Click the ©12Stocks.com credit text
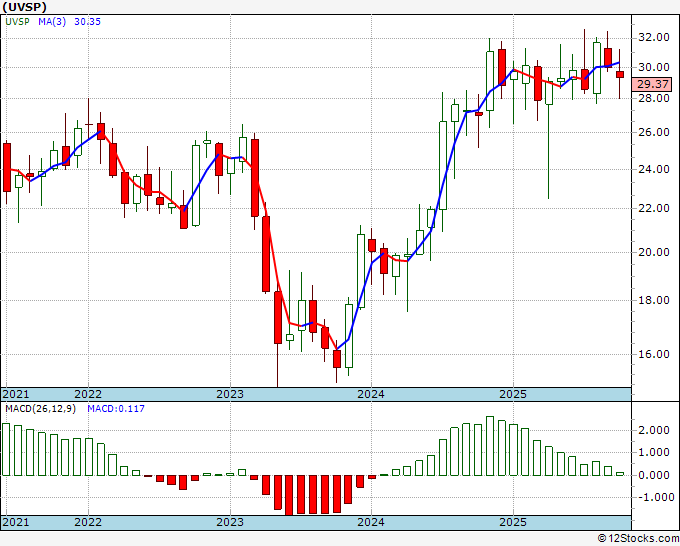The width and height of the screenshot is (680, 546). coord(638,539)
